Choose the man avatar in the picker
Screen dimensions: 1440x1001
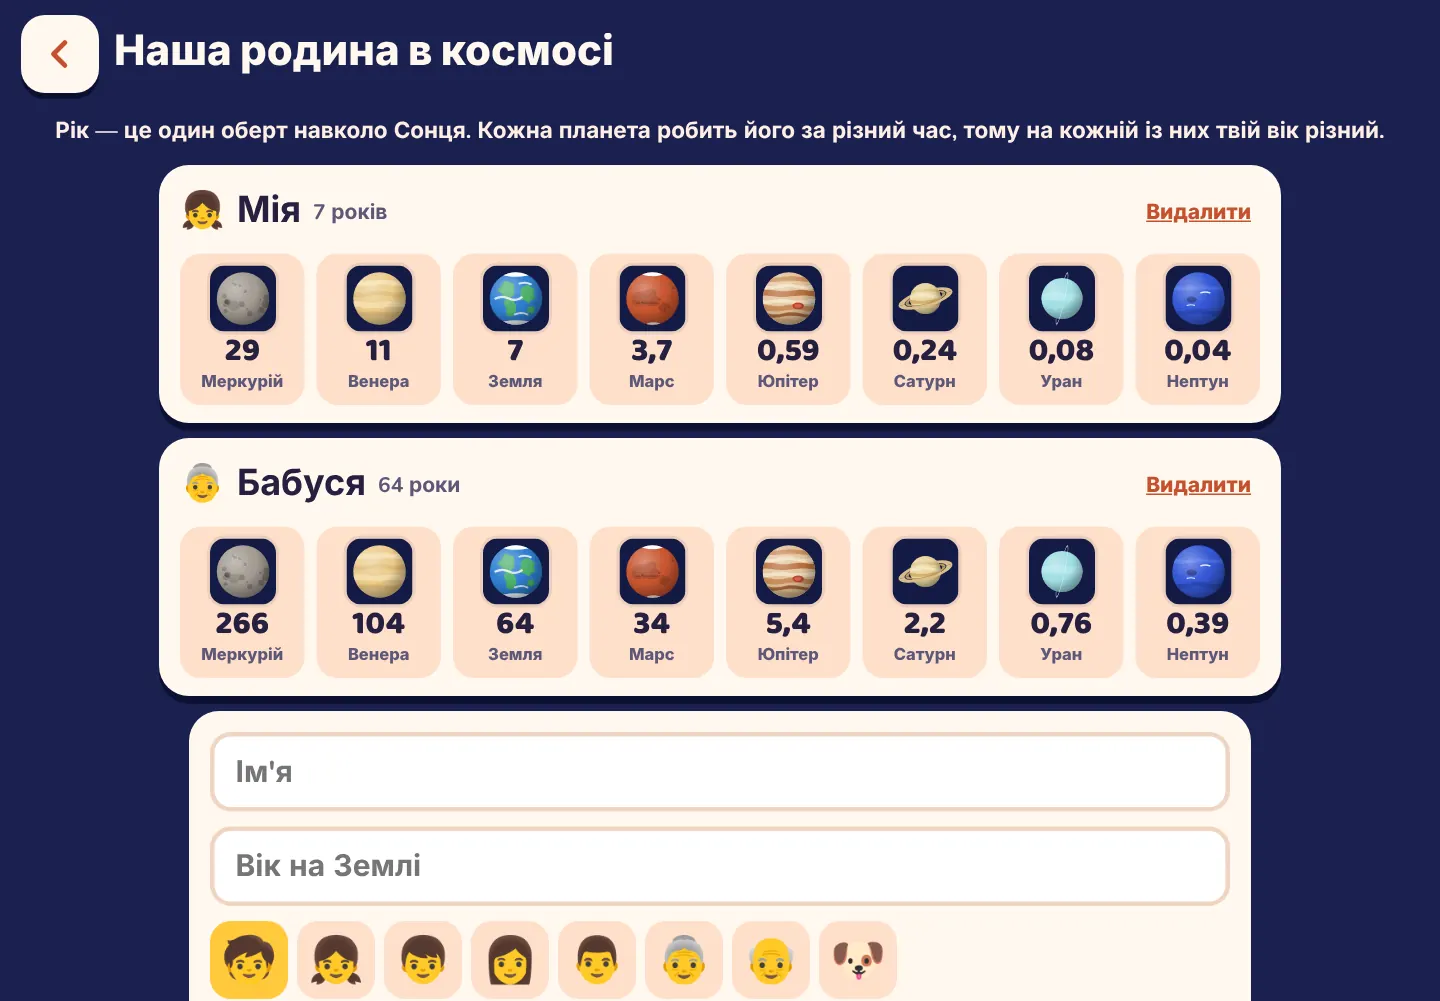(597, 960)
